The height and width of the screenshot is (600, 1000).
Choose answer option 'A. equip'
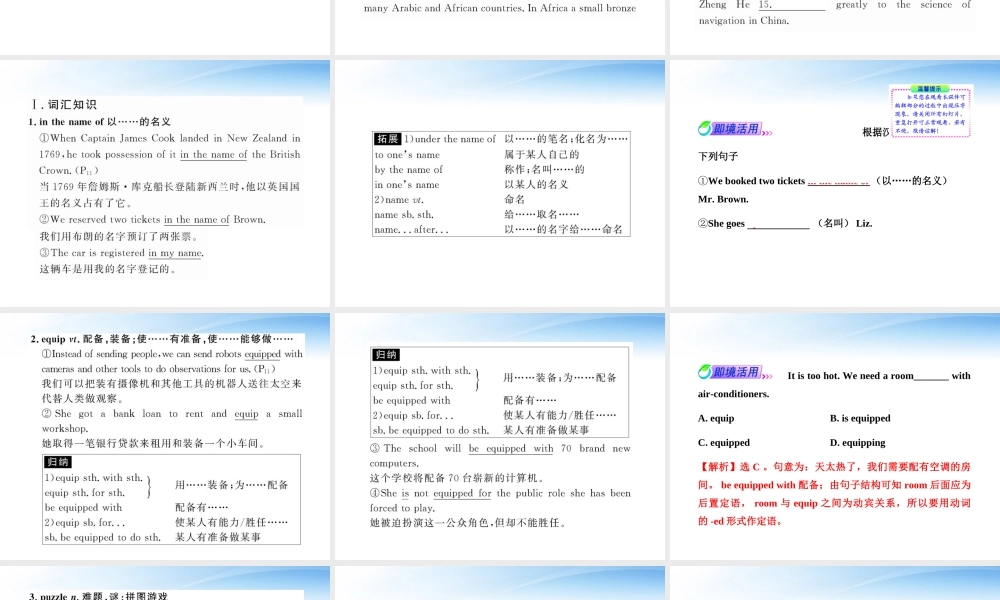(x=716, y=418)
